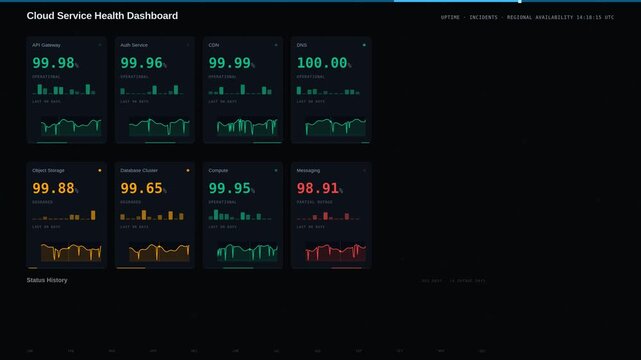This screenshot has width=641, height=360.
Task: Click the DNS 90-day bar chart
Action: pos(328,89)
